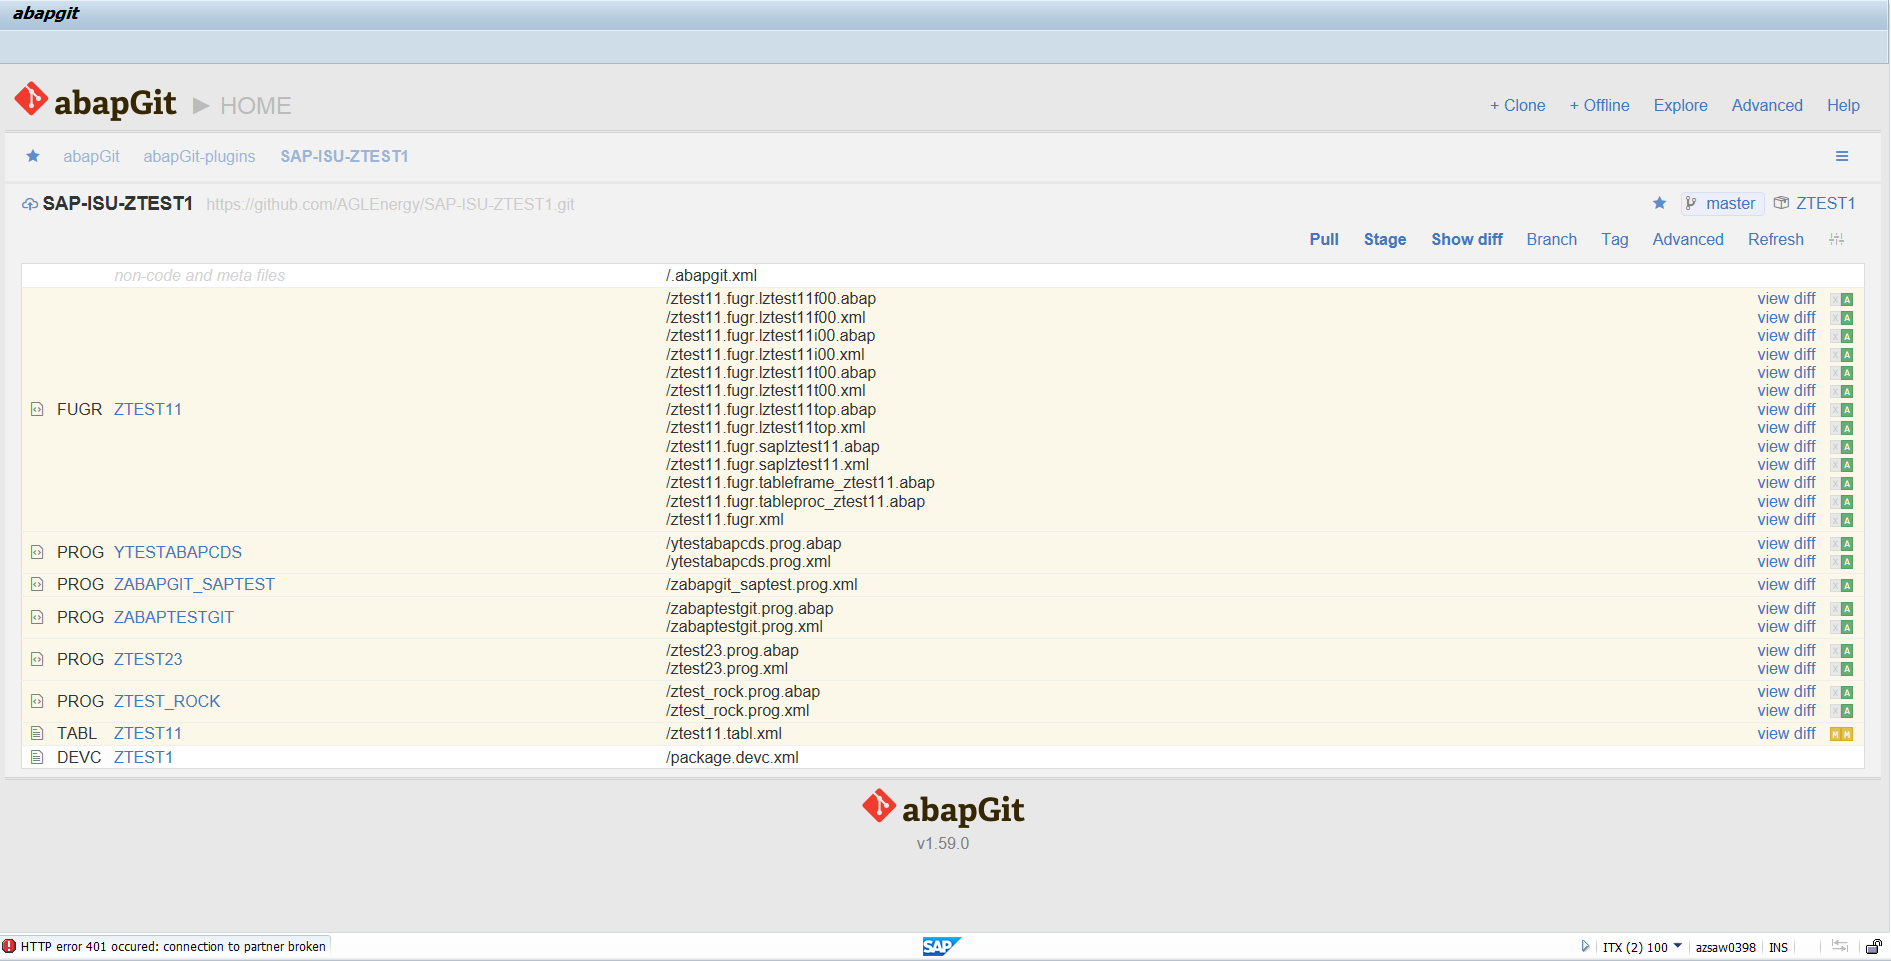Open the repo-level Advanced dropdown

point(1688,239)
